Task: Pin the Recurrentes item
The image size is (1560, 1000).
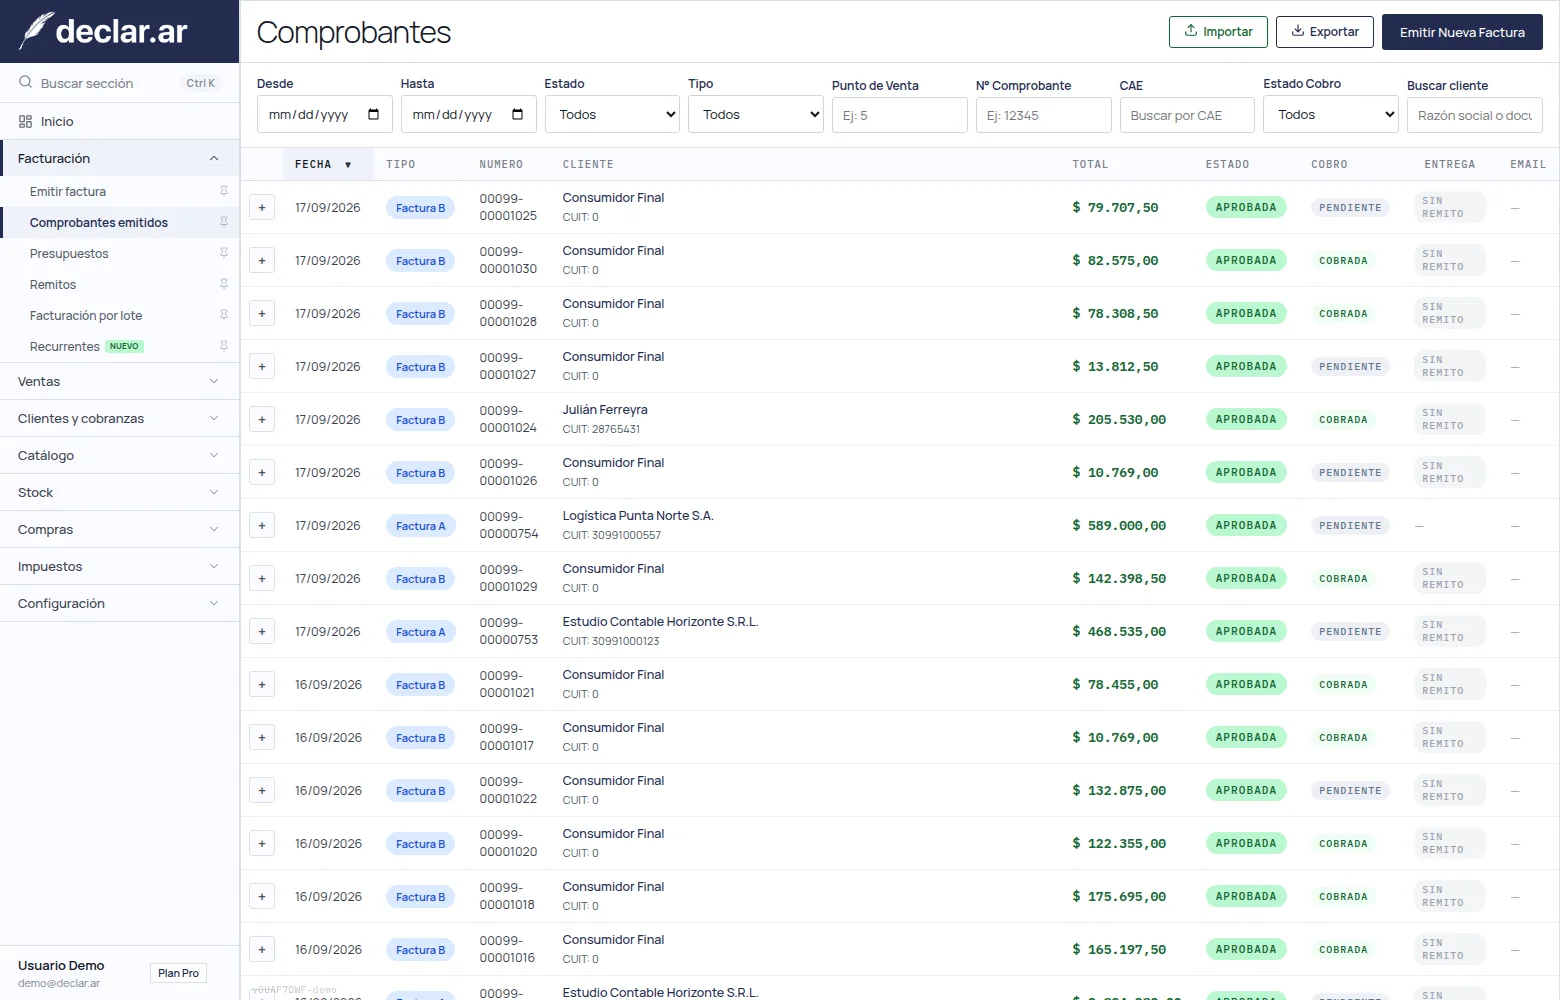Action: [x=224, y=346]
